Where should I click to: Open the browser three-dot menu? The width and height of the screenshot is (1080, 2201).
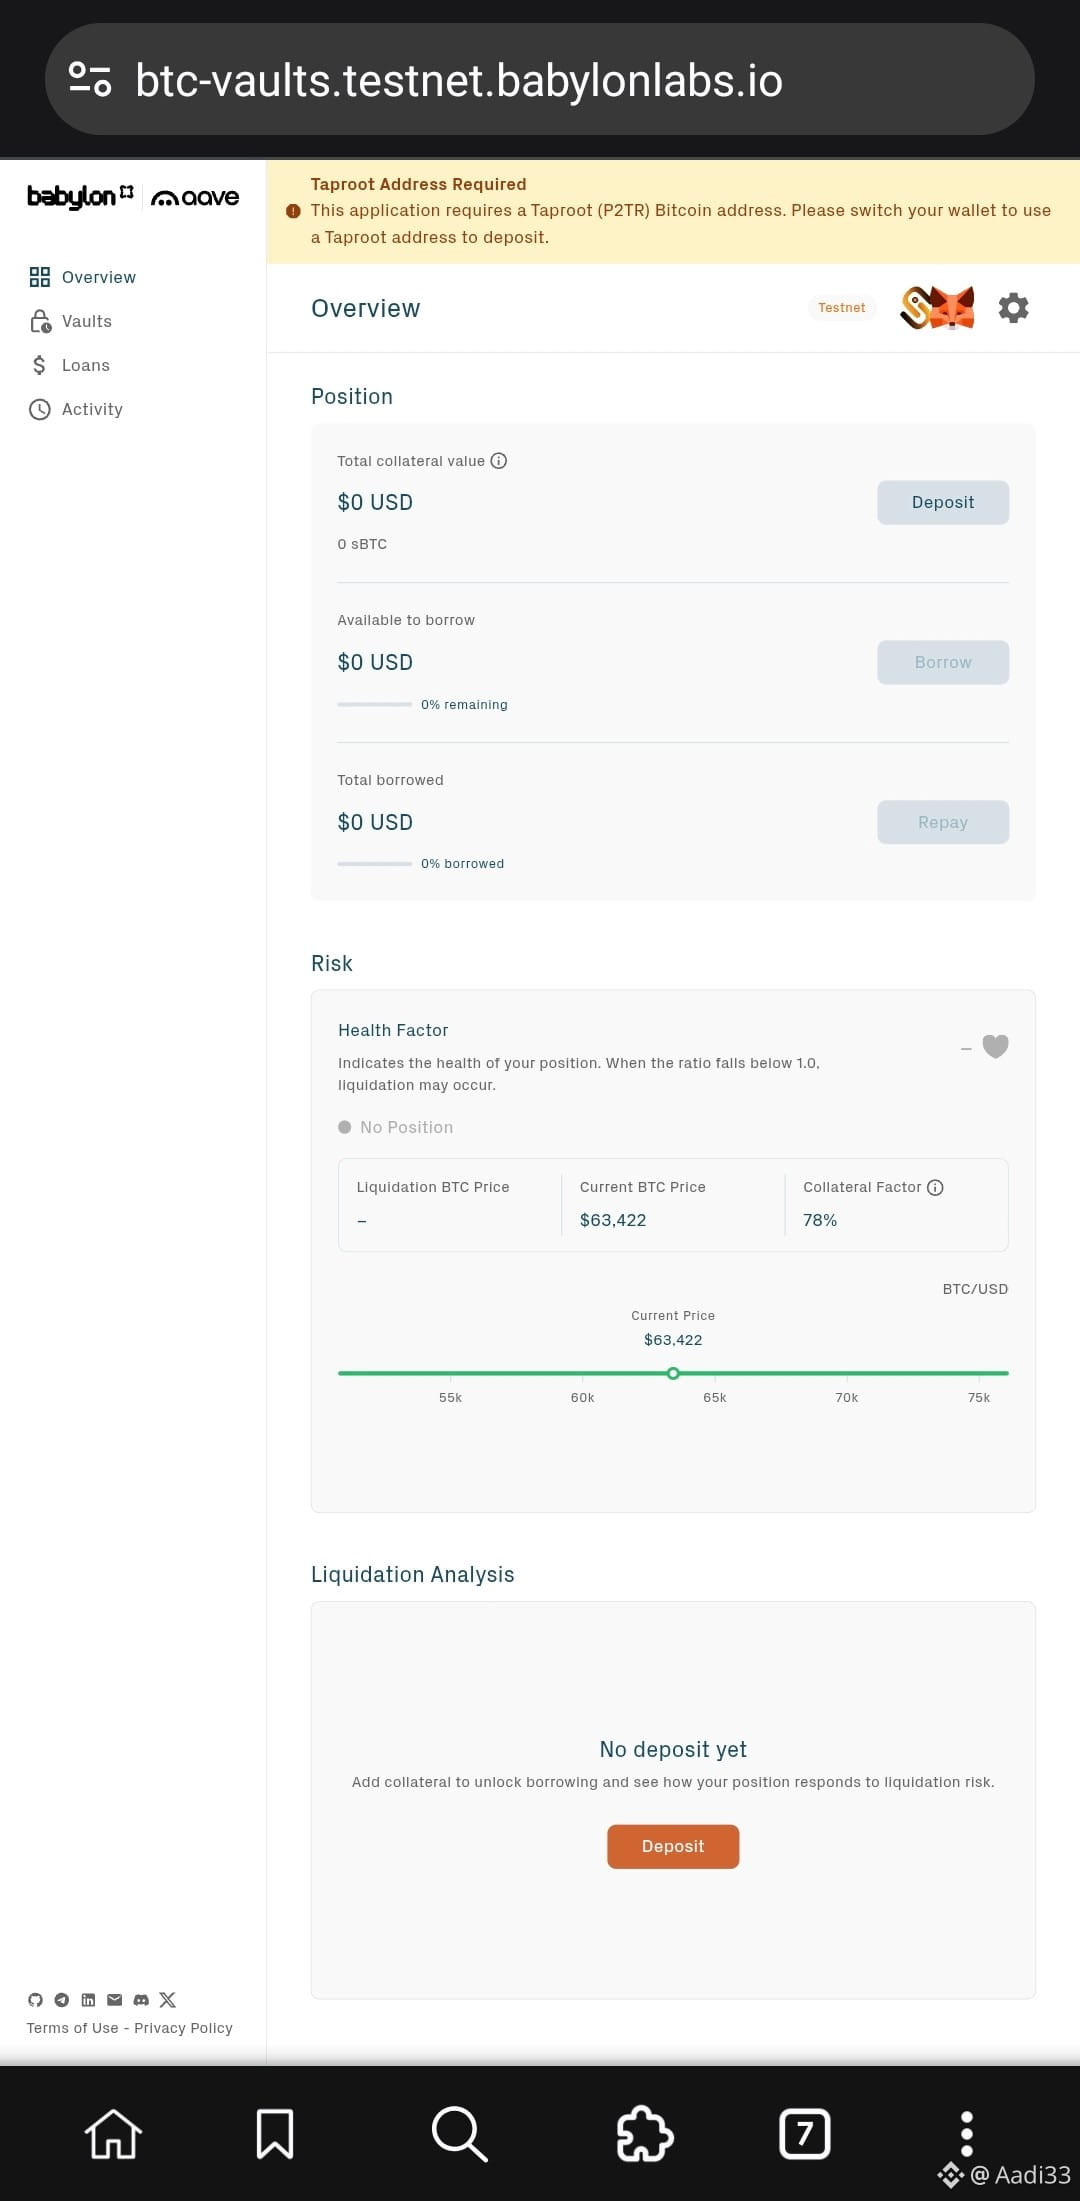pyautogui.click(x=966, y=2134)
